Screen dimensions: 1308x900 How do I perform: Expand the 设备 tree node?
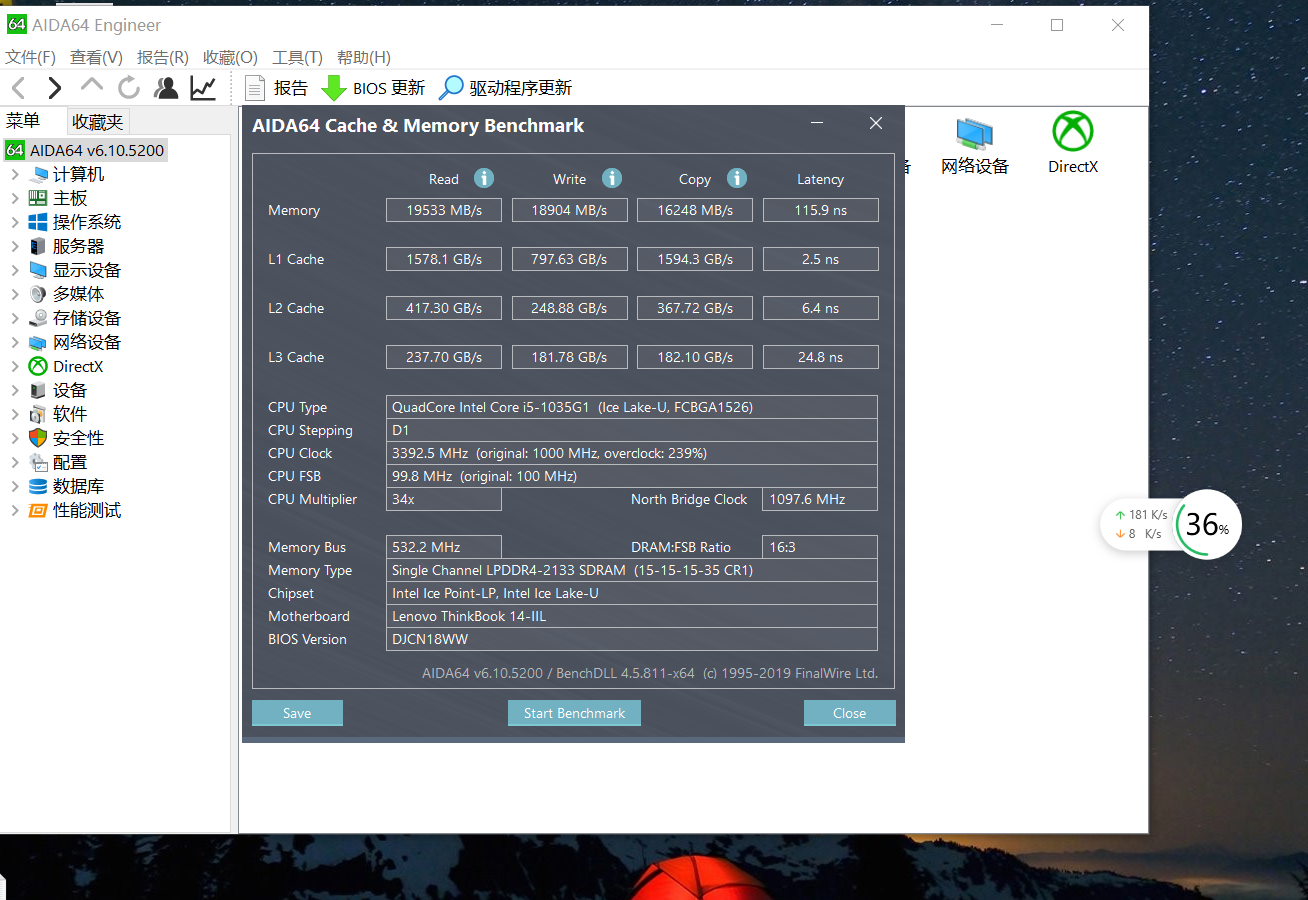(15, 391)
